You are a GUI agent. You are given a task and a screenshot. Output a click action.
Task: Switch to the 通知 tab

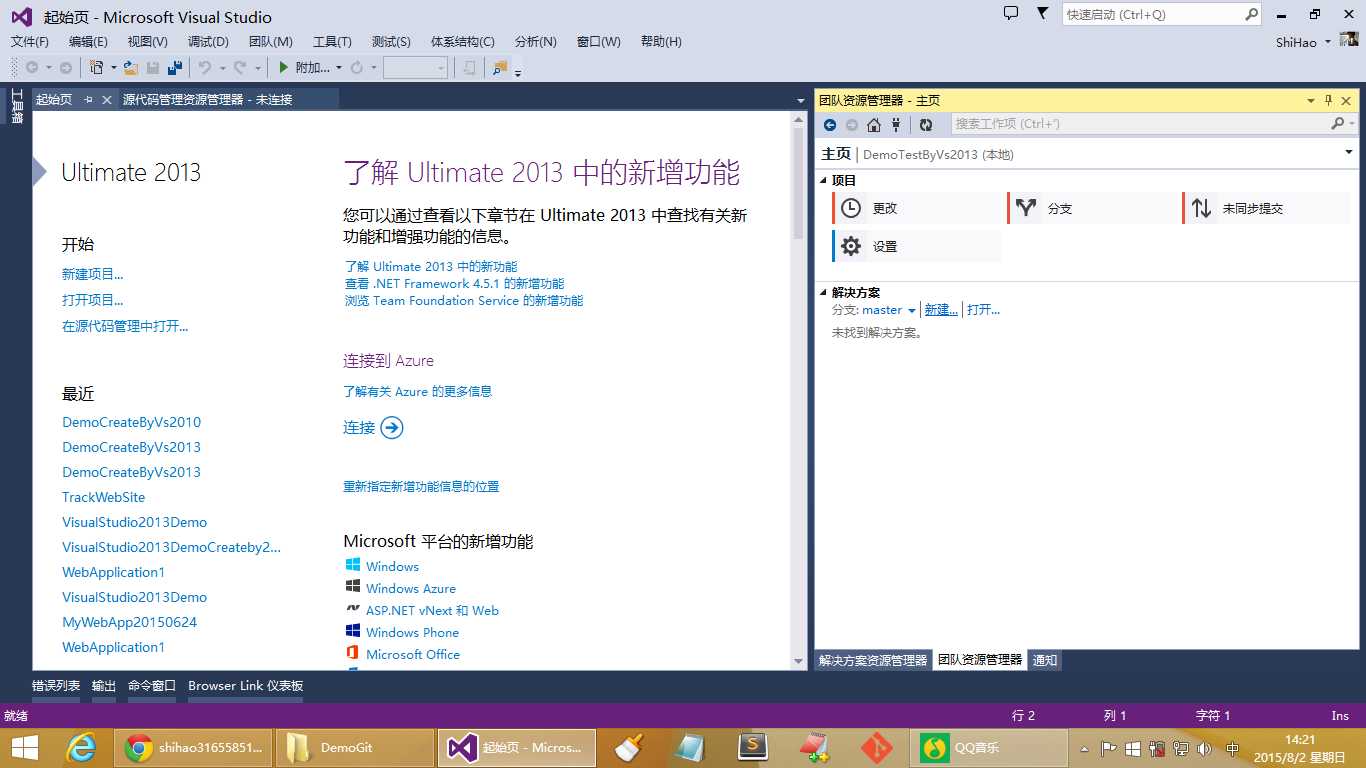click(x=1045, y=661)
